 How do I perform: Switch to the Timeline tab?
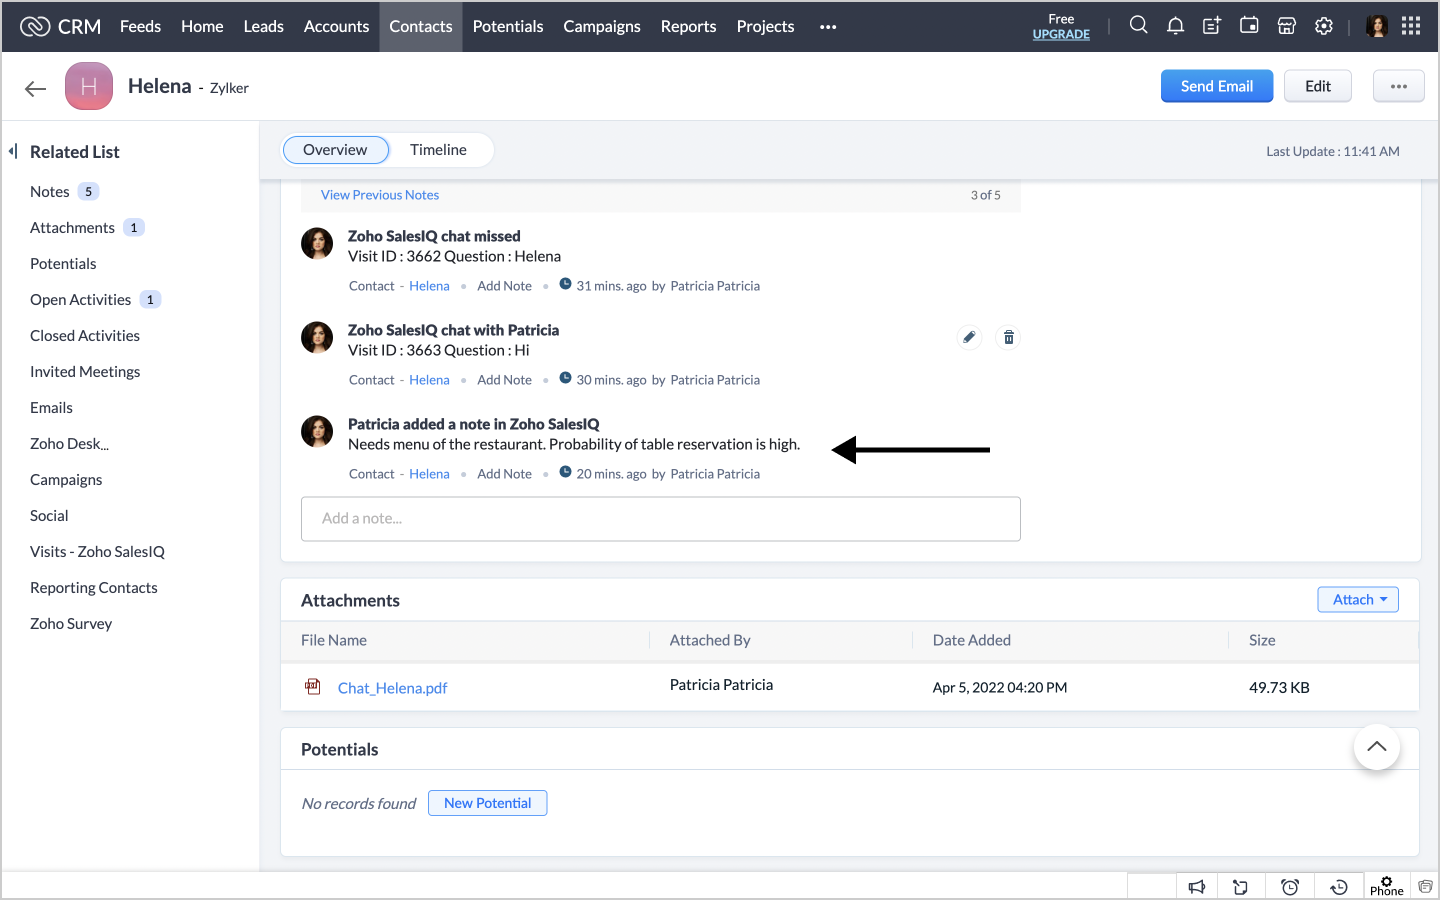tap(438, 150)
